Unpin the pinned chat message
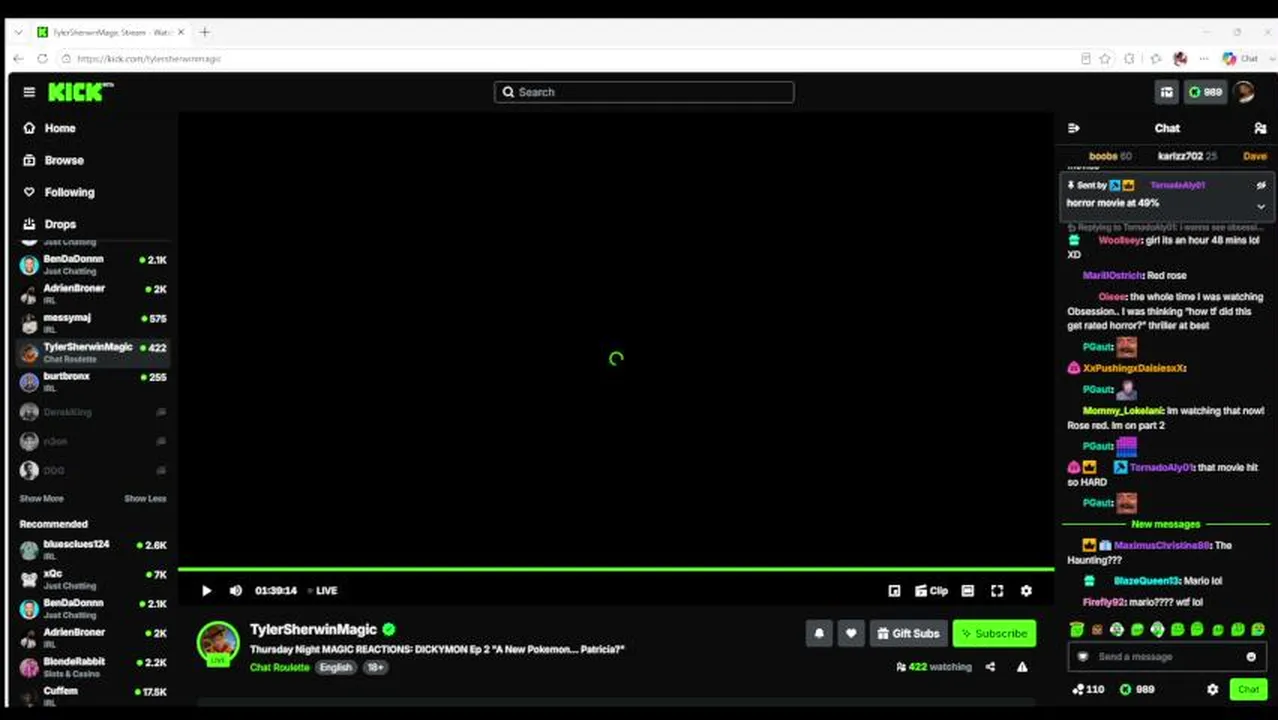1278x720 pixels. [1261, 185]
